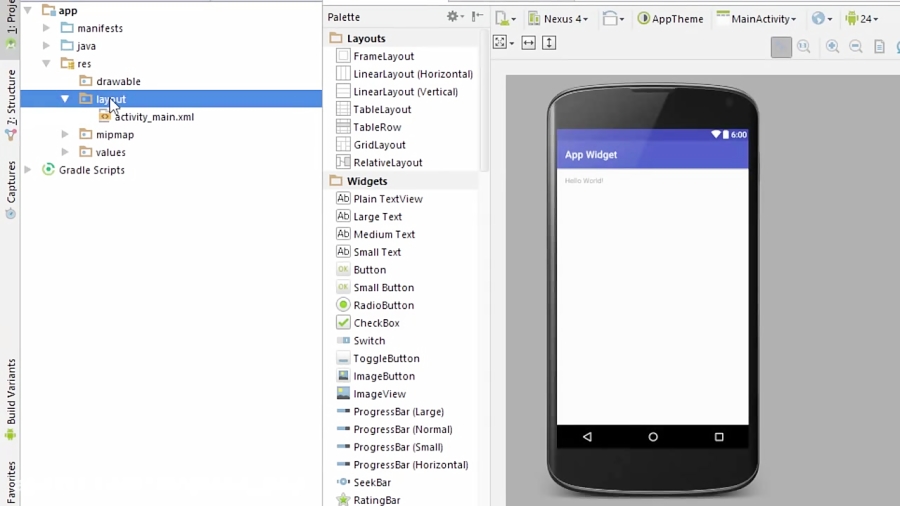This screenshot has width=900, height=506.
Task: Zoom in on the design preview
Action: [832, 46]
